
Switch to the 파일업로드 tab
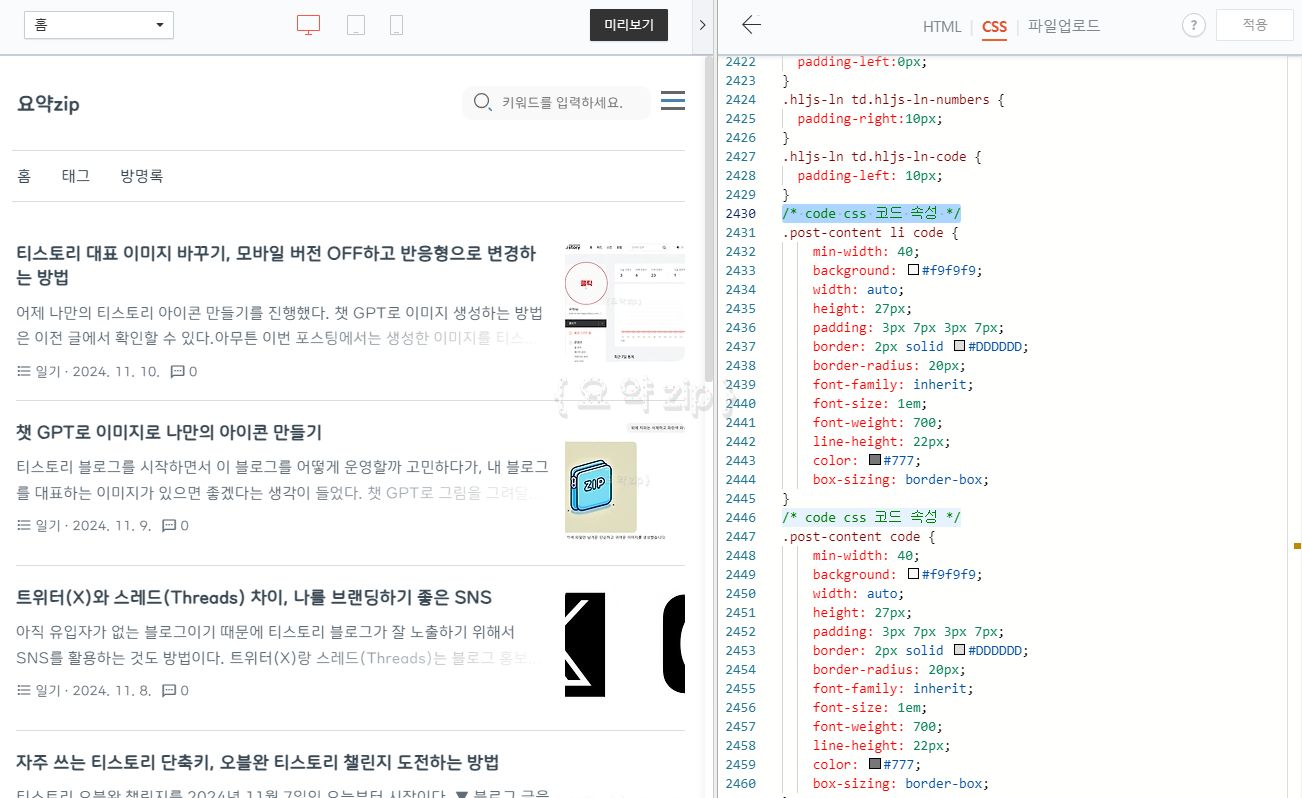(x=1064, y=26)
